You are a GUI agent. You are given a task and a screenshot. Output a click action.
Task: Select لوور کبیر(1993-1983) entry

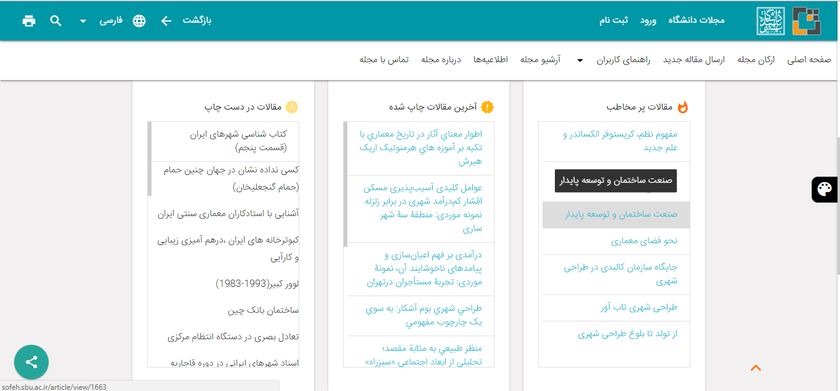point(257,284)
